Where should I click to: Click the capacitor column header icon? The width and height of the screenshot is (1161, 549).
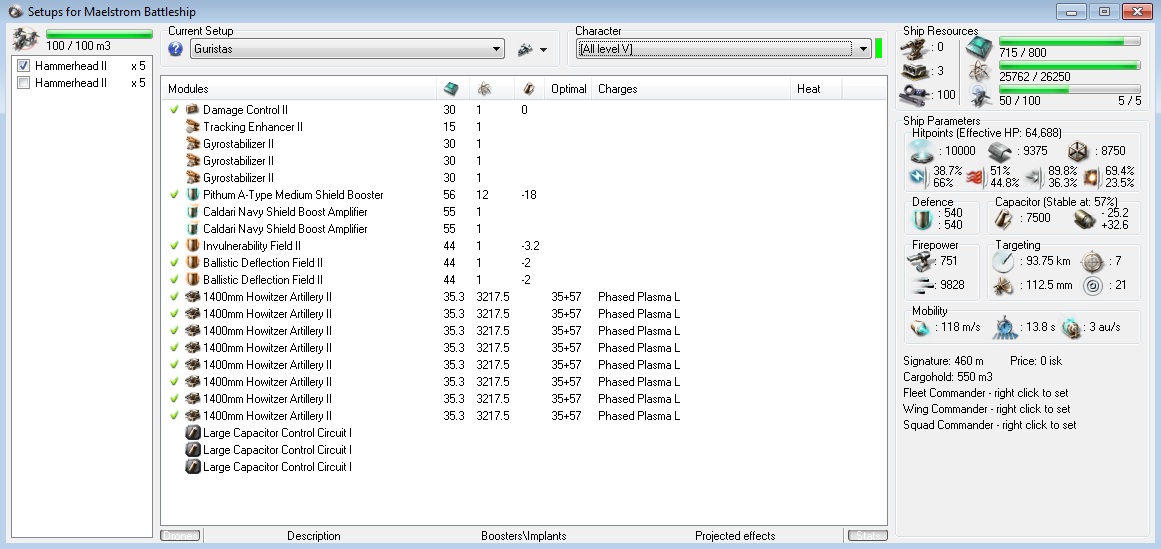(529, 89)
